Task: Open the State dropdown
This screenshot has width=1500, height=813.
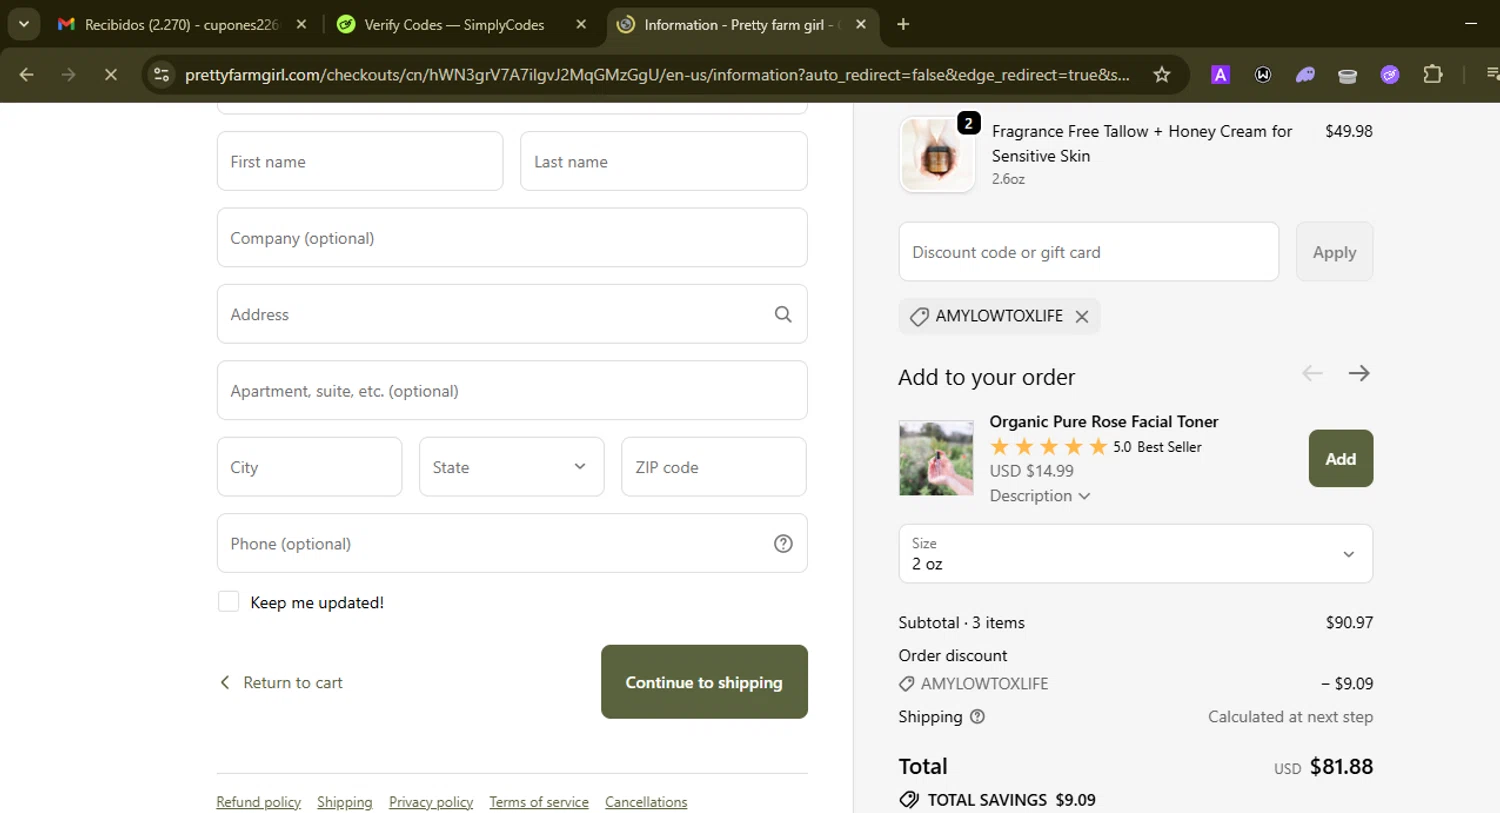Action: click(x=511, y=467)
